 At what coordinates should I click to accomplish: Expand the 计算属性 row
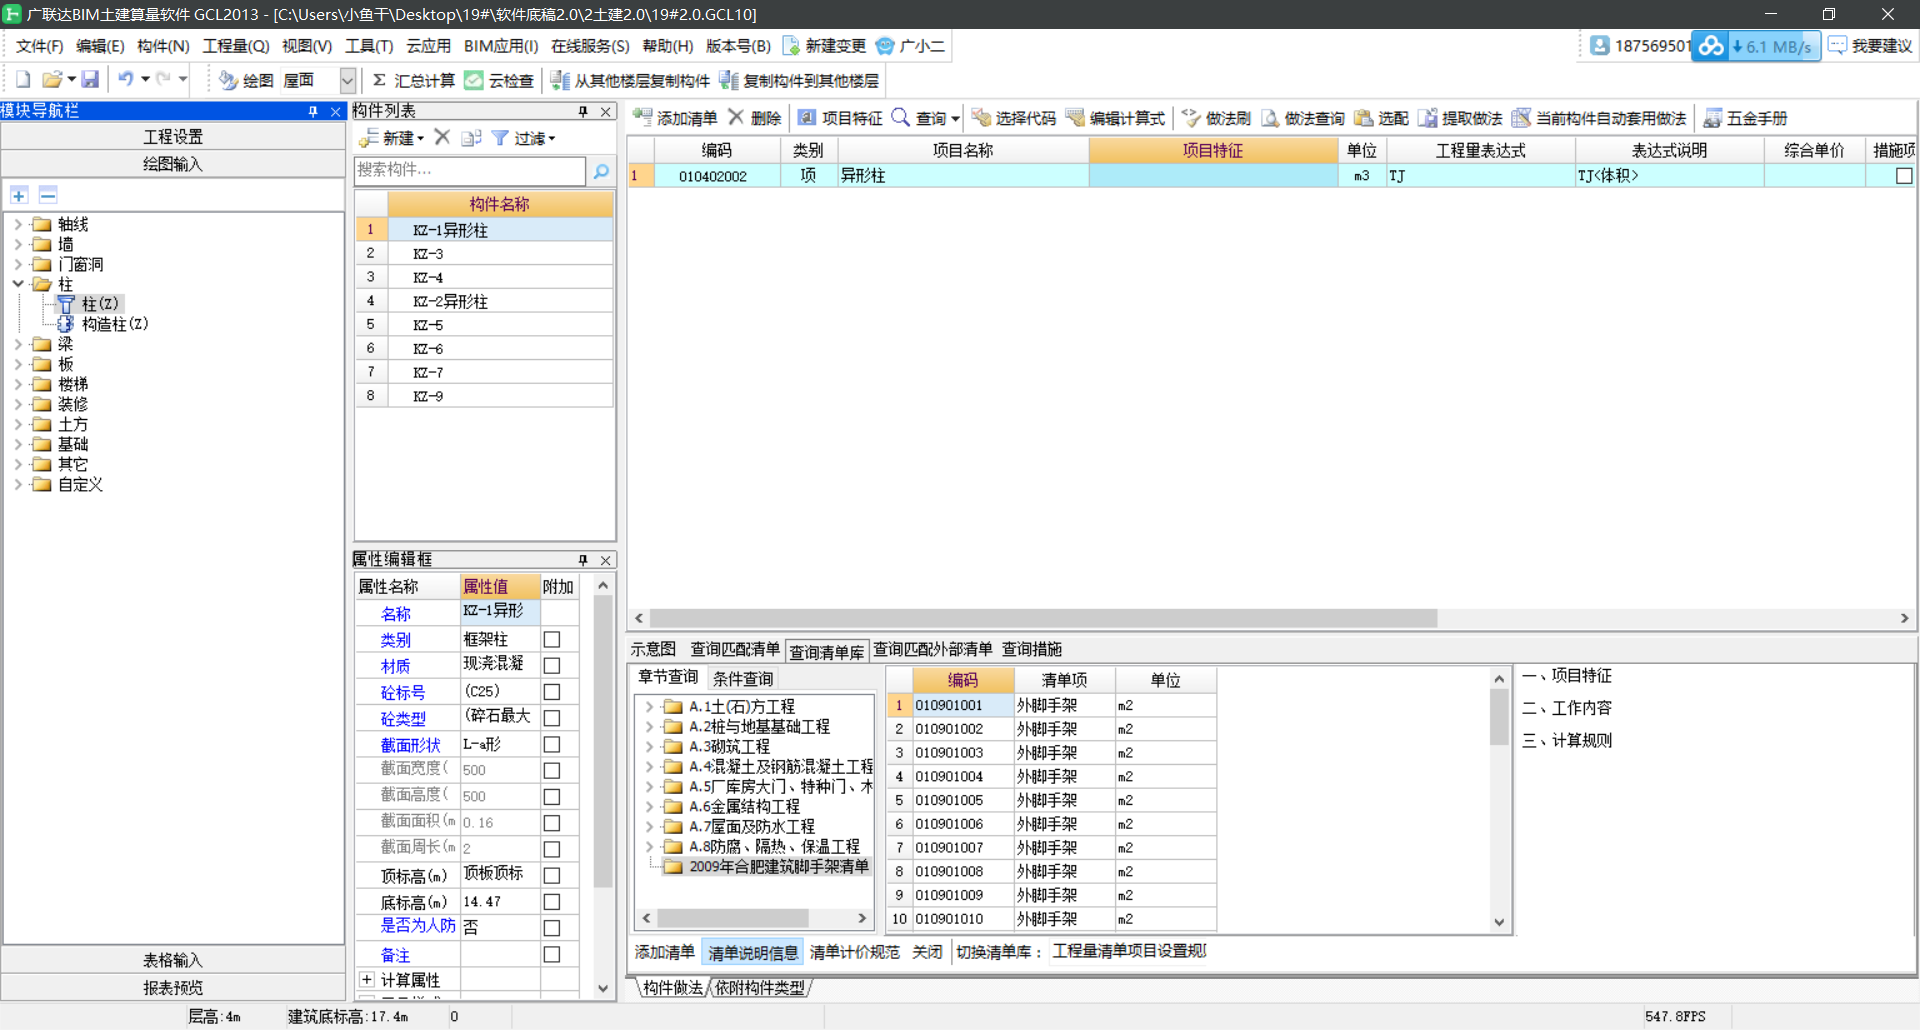coord(366,979)
